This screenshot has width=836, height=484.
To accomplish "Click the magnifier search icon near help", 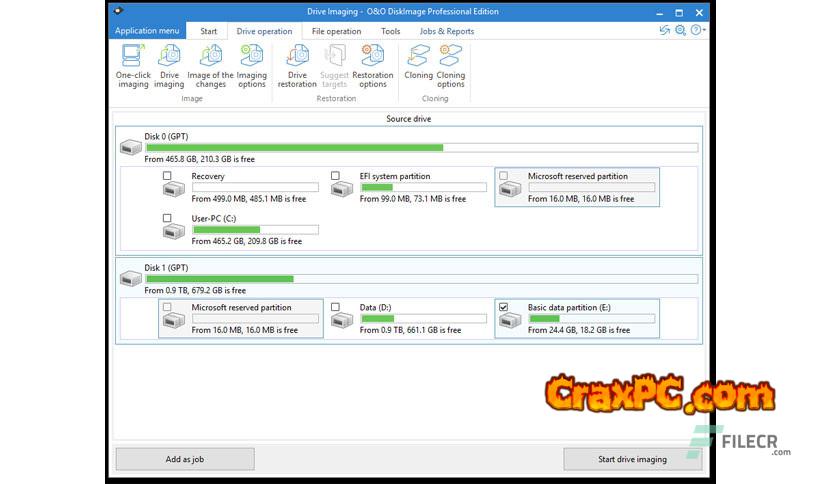I will tap(680, 30).
